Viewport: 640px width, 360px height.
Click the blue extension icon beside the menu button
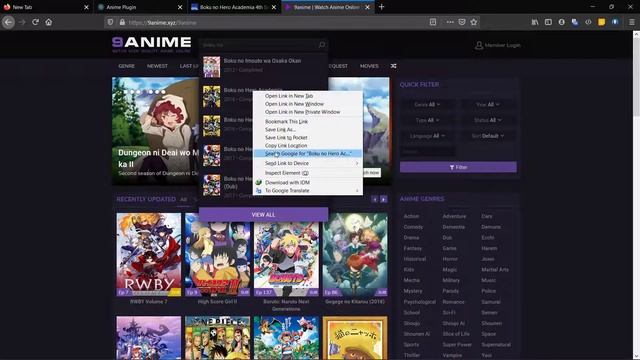coord(615,22)
